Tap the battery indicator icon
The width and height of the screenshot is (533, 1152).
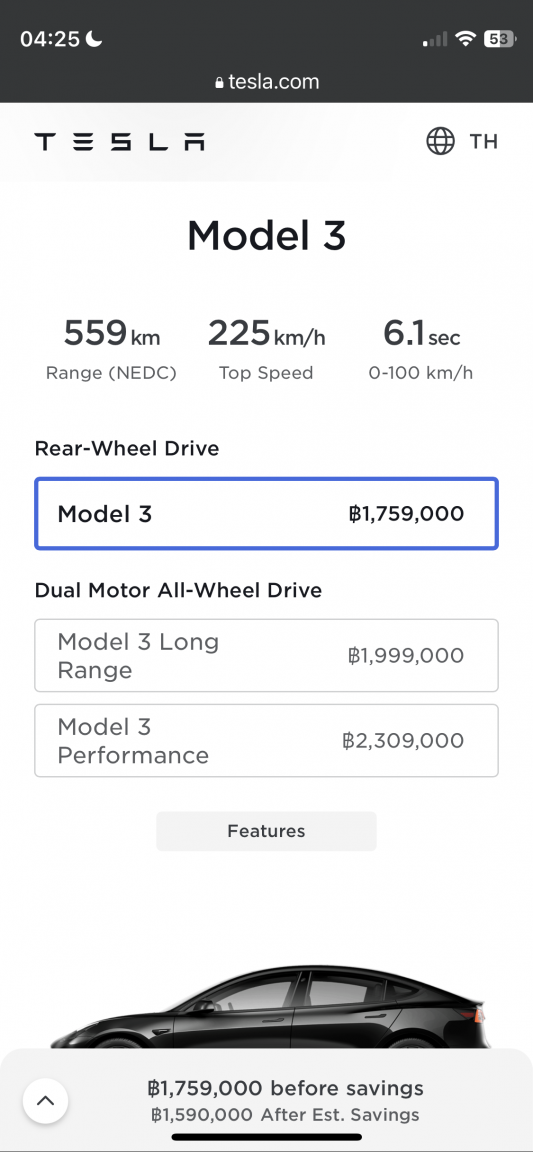click(499, 39)
